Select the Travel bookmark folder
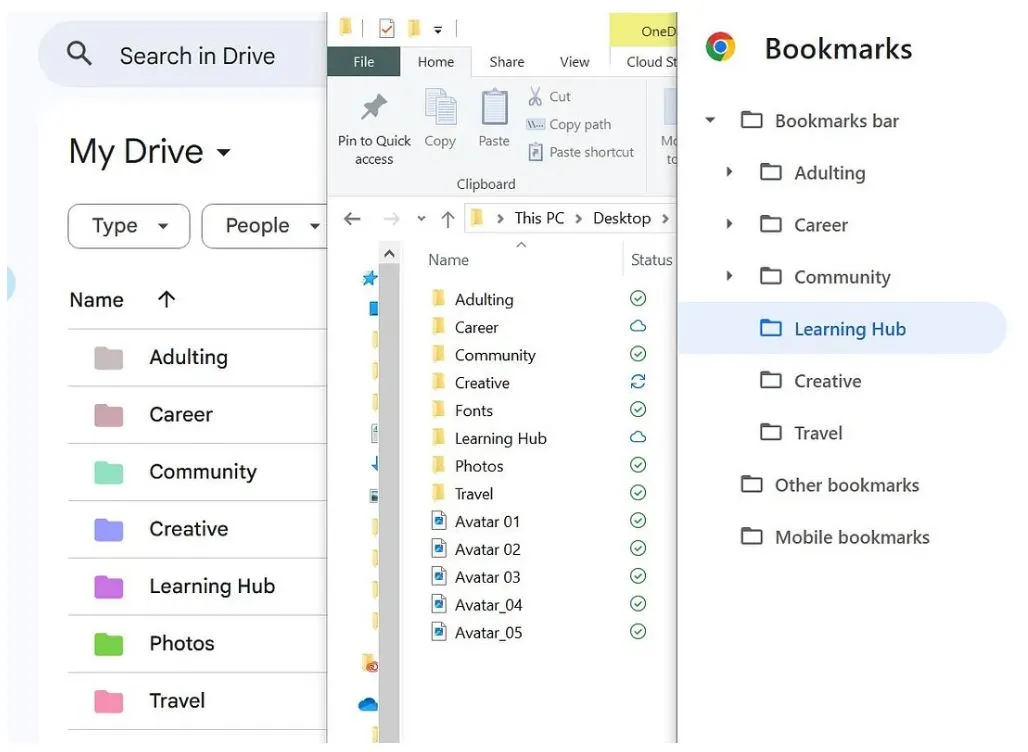The width and height of the screenshot is (1028, 752). [x=801, y=433]
